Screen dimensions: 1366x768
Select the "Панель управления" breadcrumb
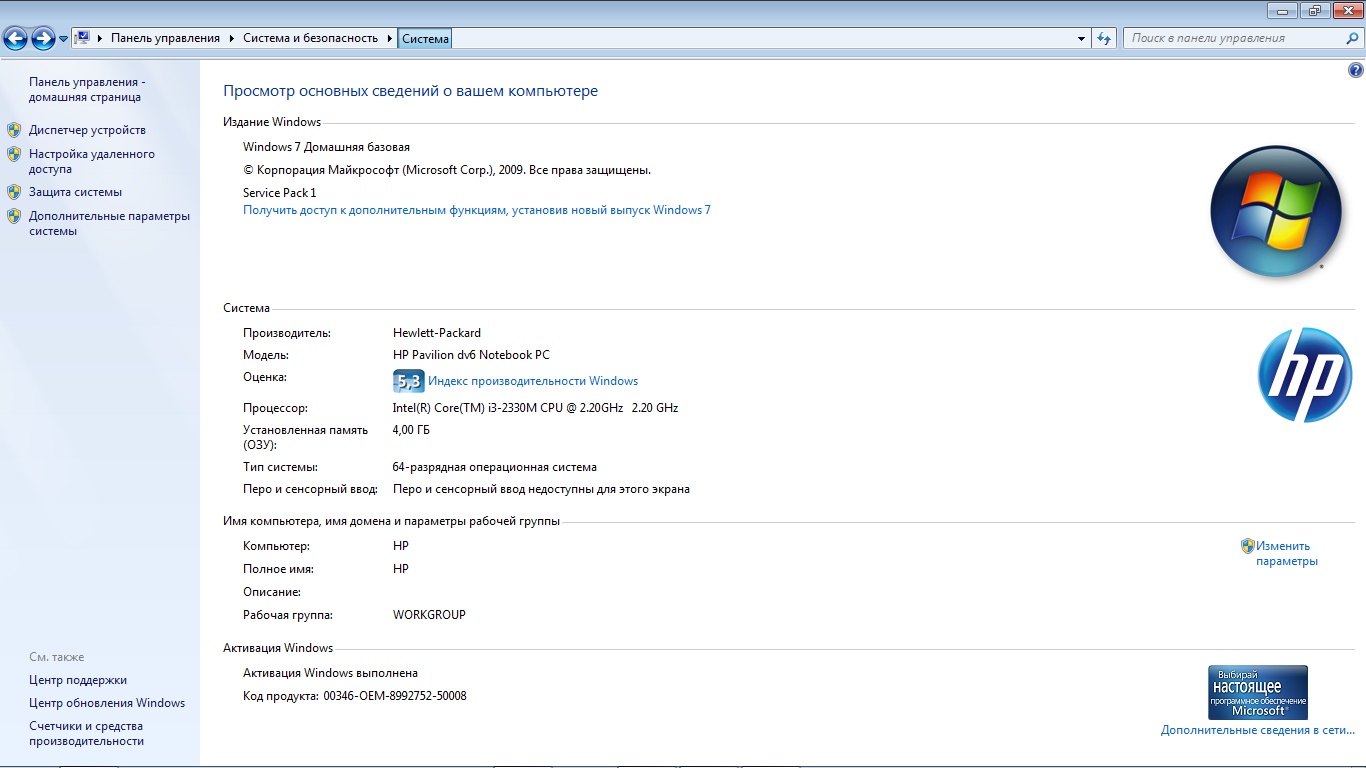[x=165, y=38]
